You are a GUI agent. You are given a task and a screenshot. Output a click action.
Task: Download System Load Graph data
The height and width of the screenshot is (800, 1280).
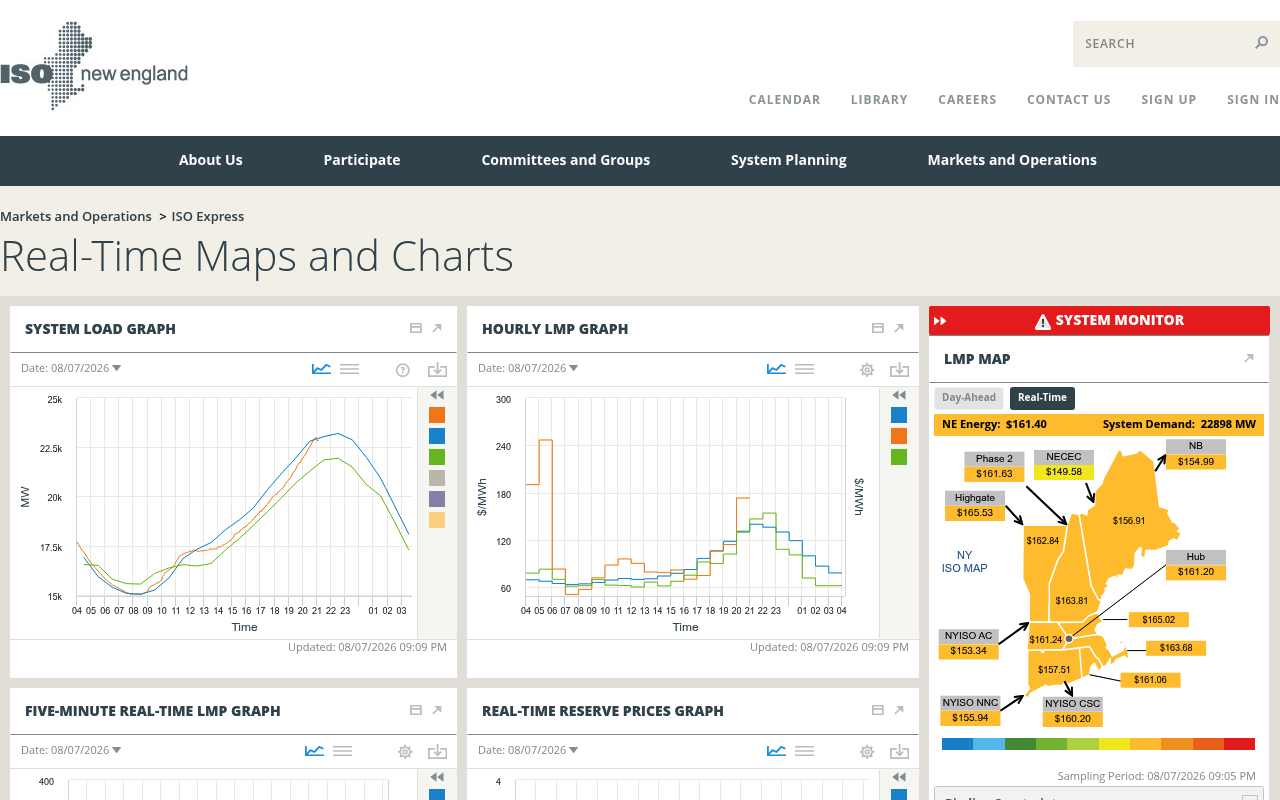pos(437,370)
